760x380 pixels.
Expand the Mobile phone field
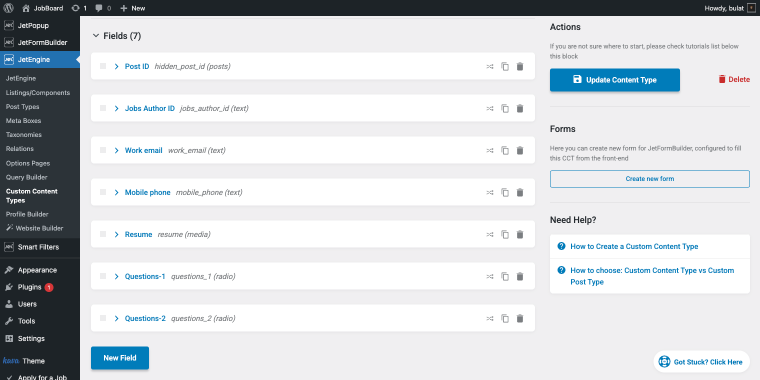point(116,192)
